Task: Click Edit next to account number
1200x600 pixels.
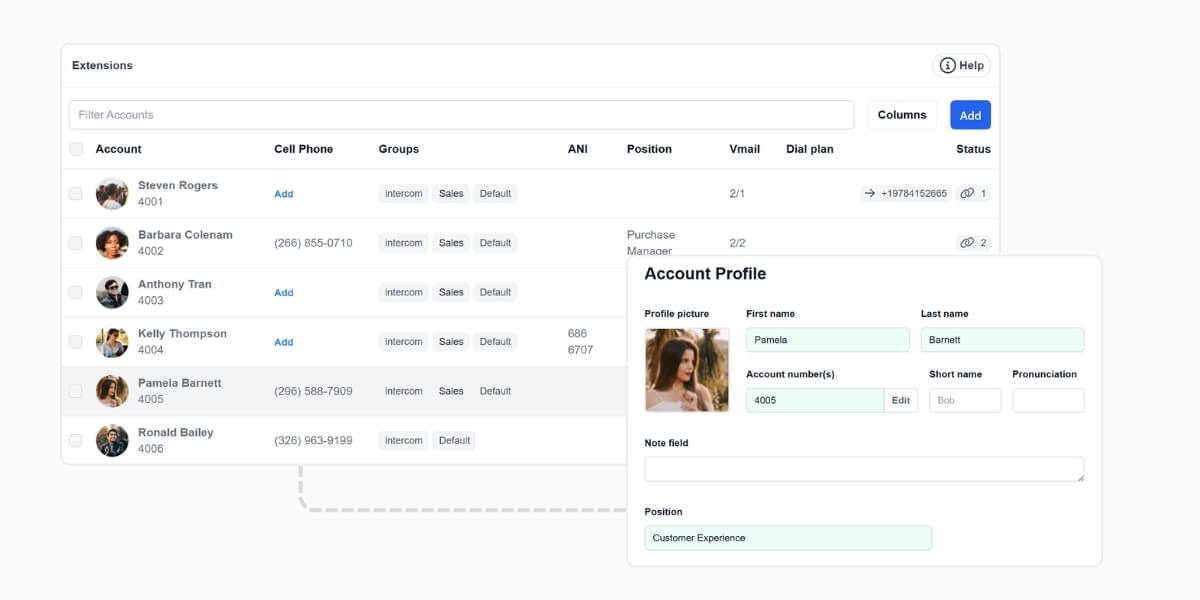Action: (x=901, y=400)
